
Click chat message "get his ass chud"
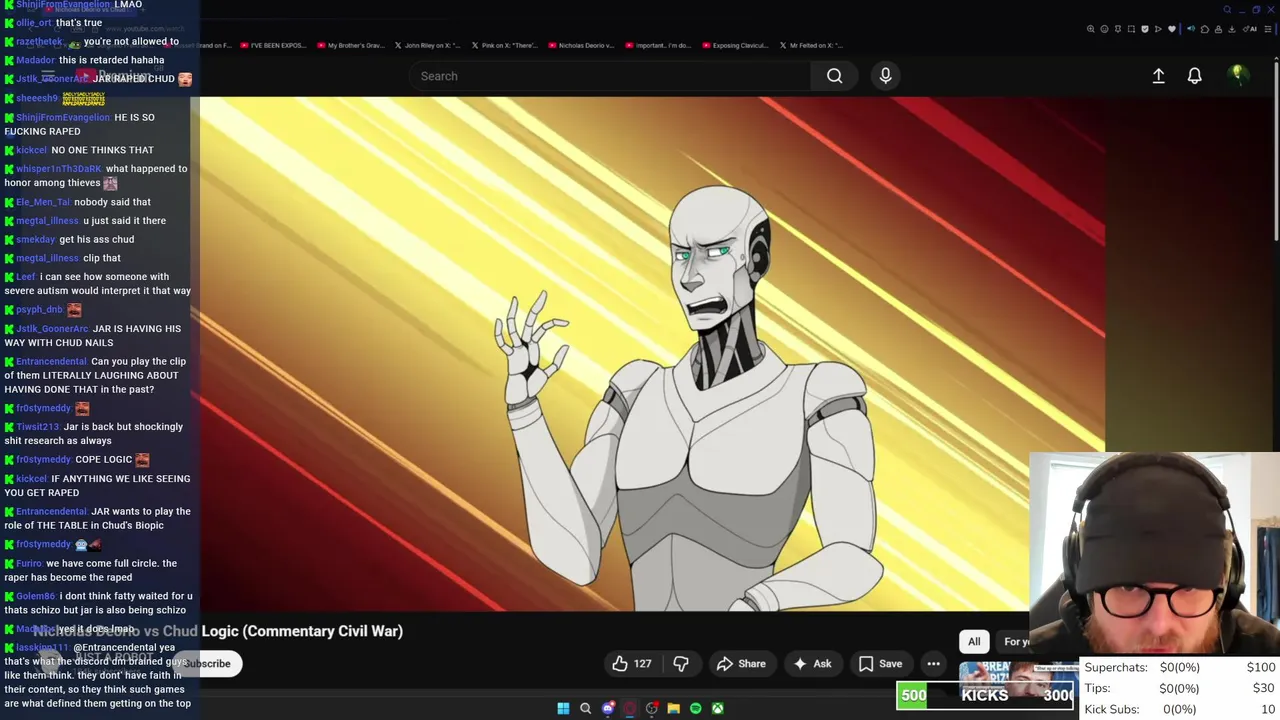[96, 239]
